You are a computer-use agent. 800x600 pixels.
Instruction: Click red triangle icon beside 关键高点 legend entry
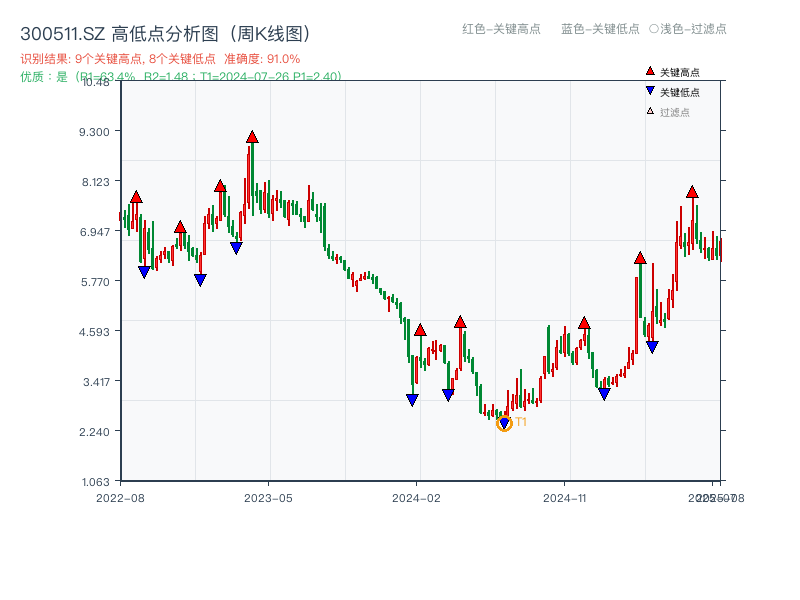pos(650,70)
